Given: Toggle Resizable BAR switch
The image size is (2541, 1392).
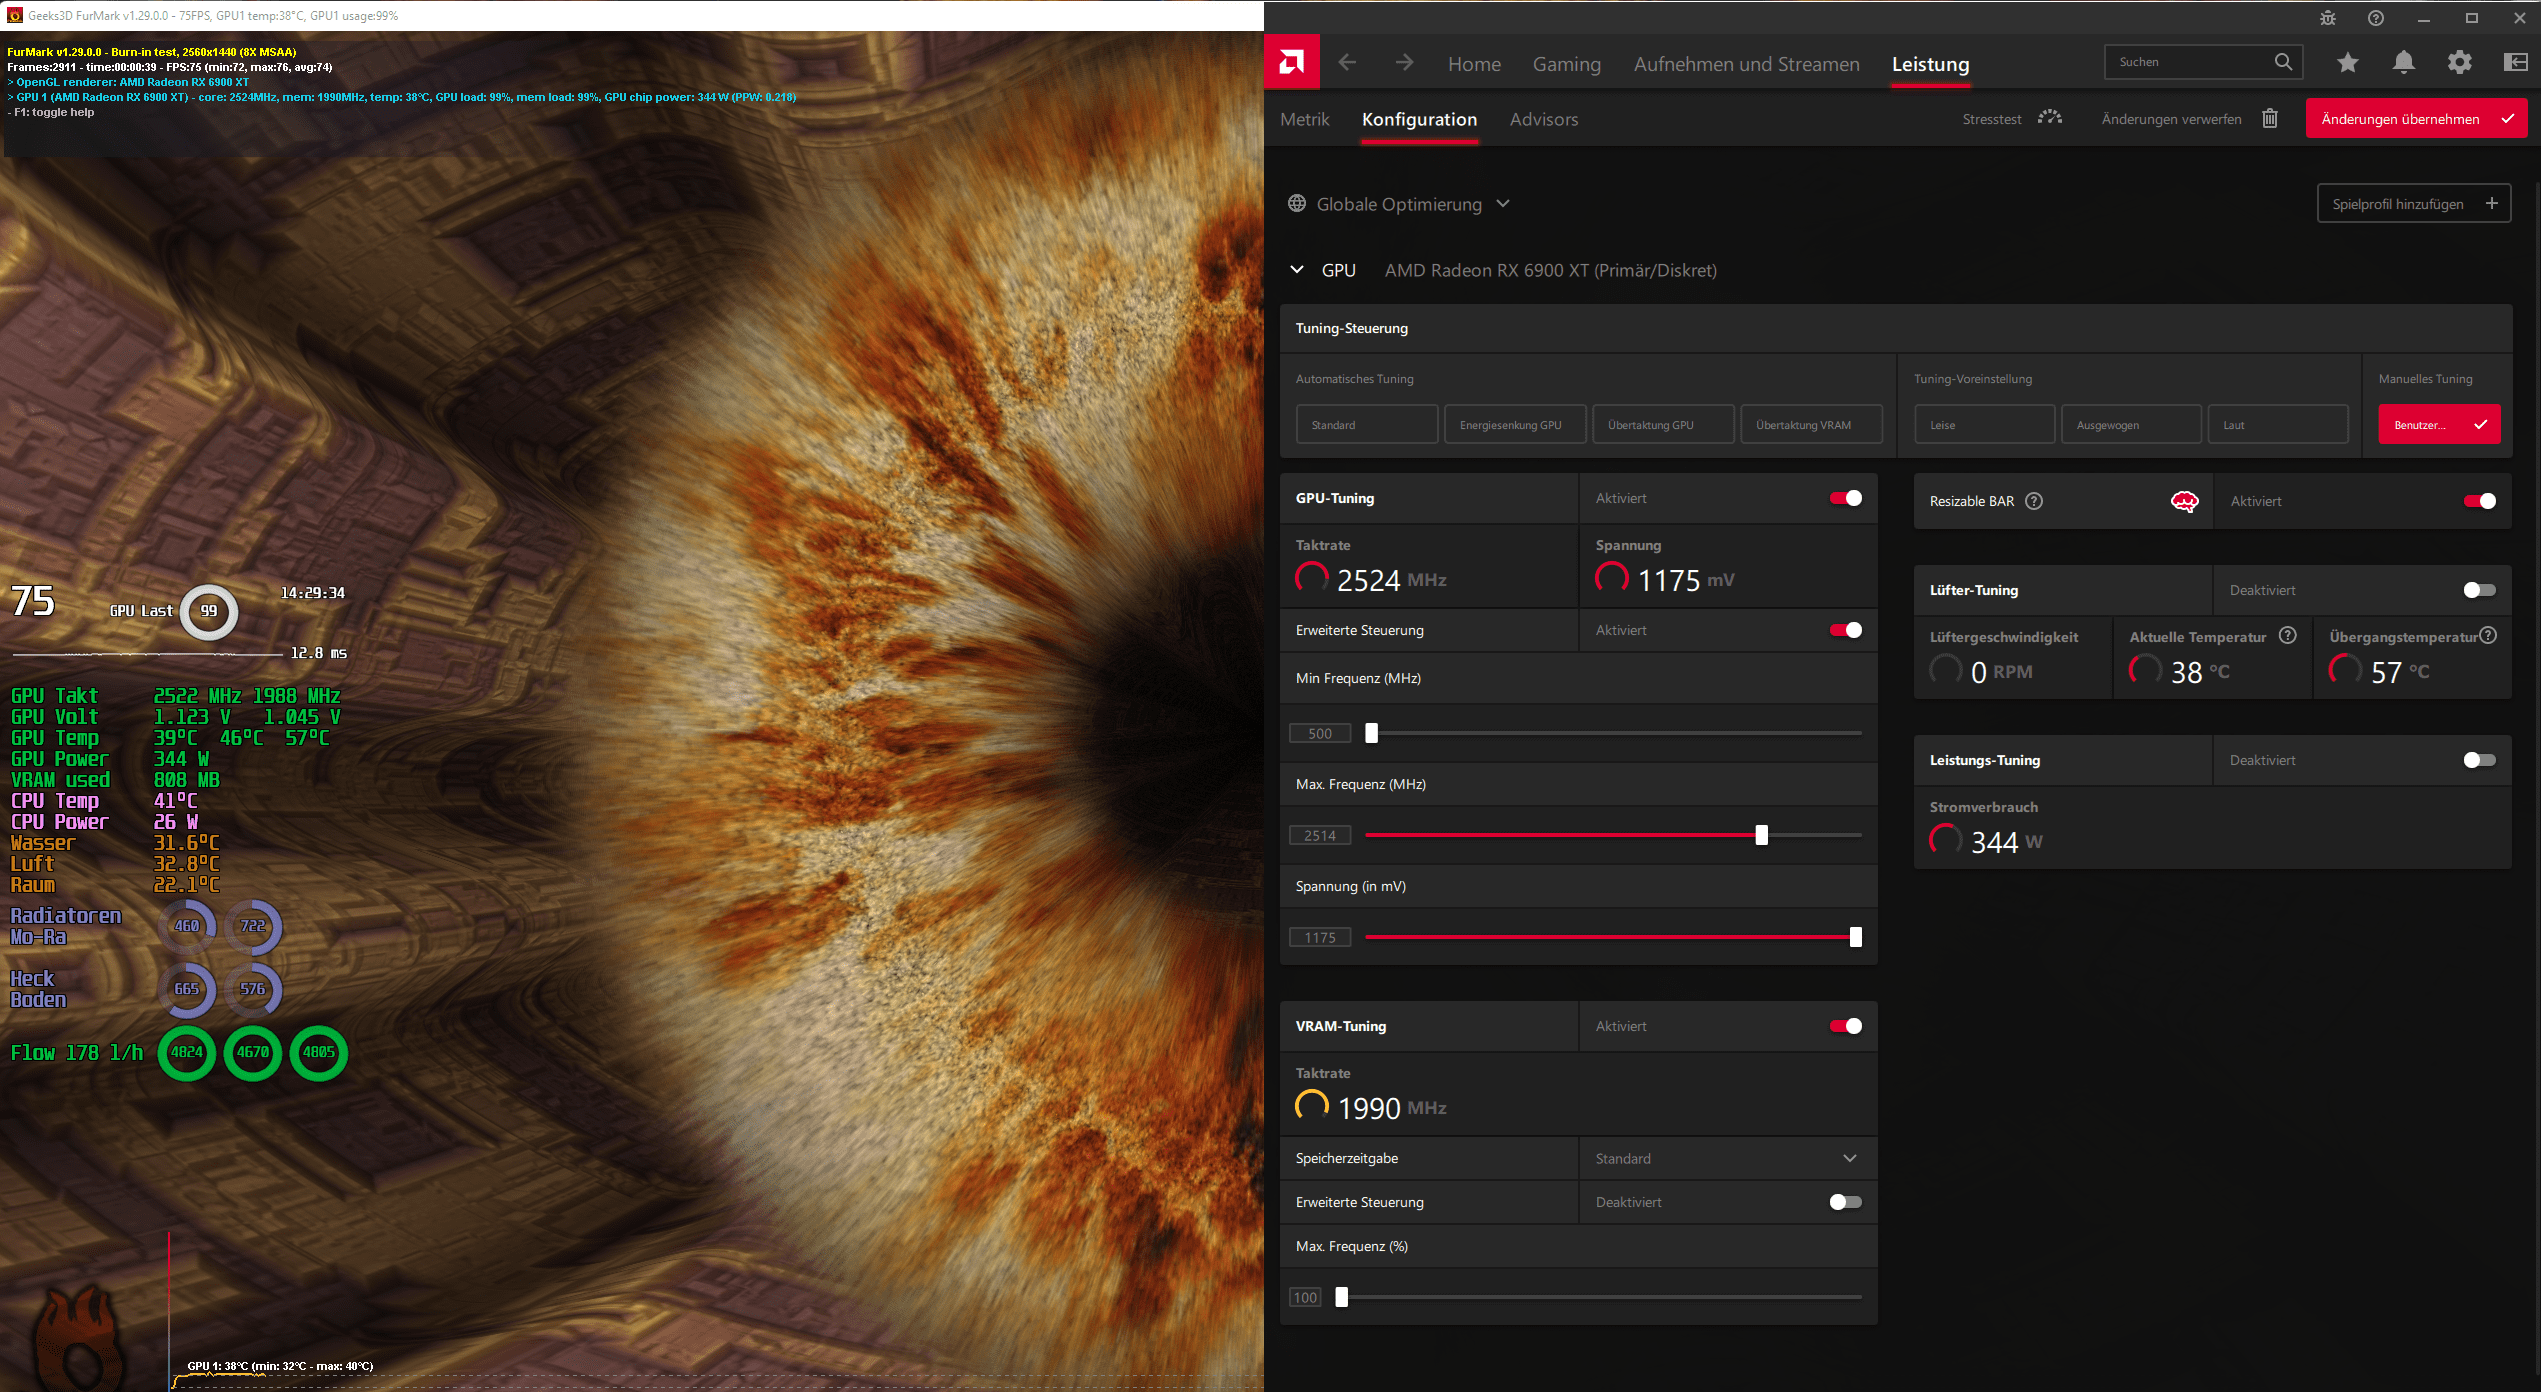Looking at the screenshot, I should tap(2480, 501).
